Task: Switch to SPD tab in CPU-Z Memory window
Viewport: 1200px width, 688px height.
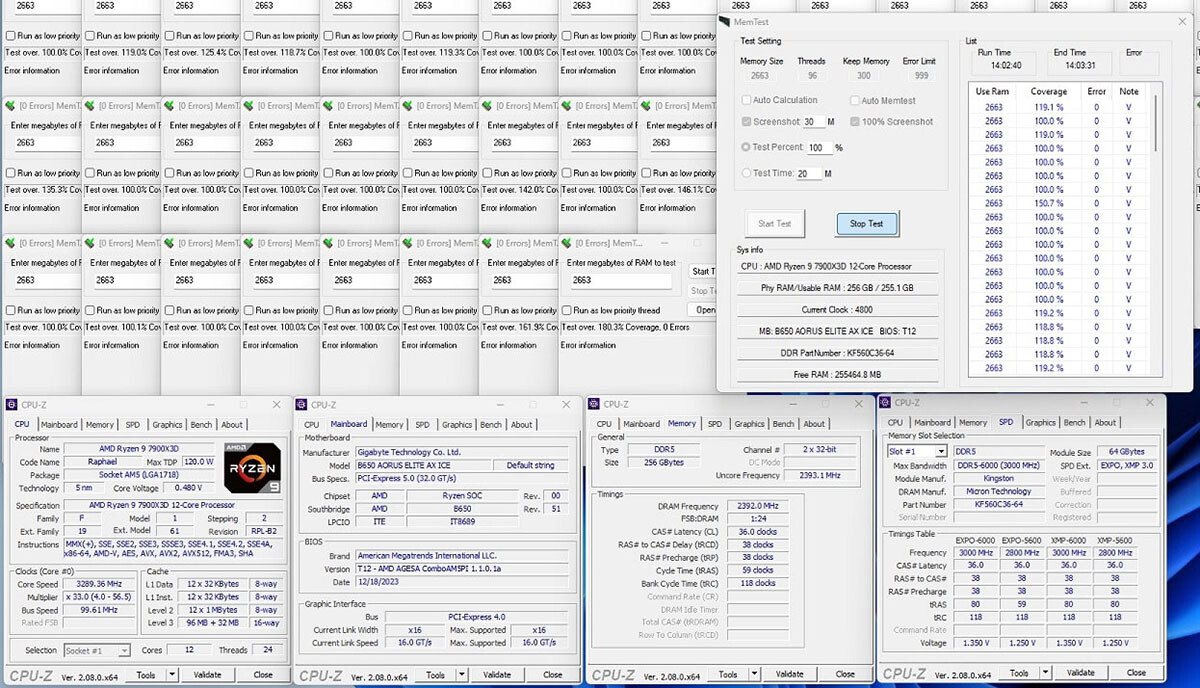Action: [715, 424]
